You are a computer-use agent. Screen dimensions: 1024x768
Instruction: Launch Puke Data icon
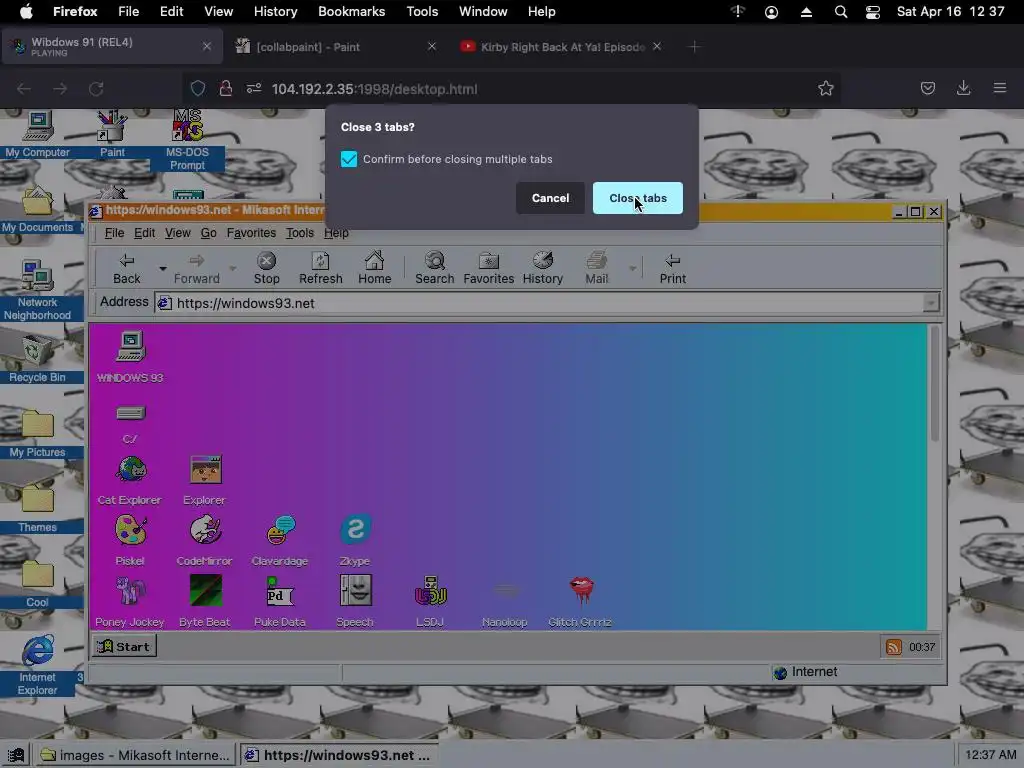click(x=280, y=601)
